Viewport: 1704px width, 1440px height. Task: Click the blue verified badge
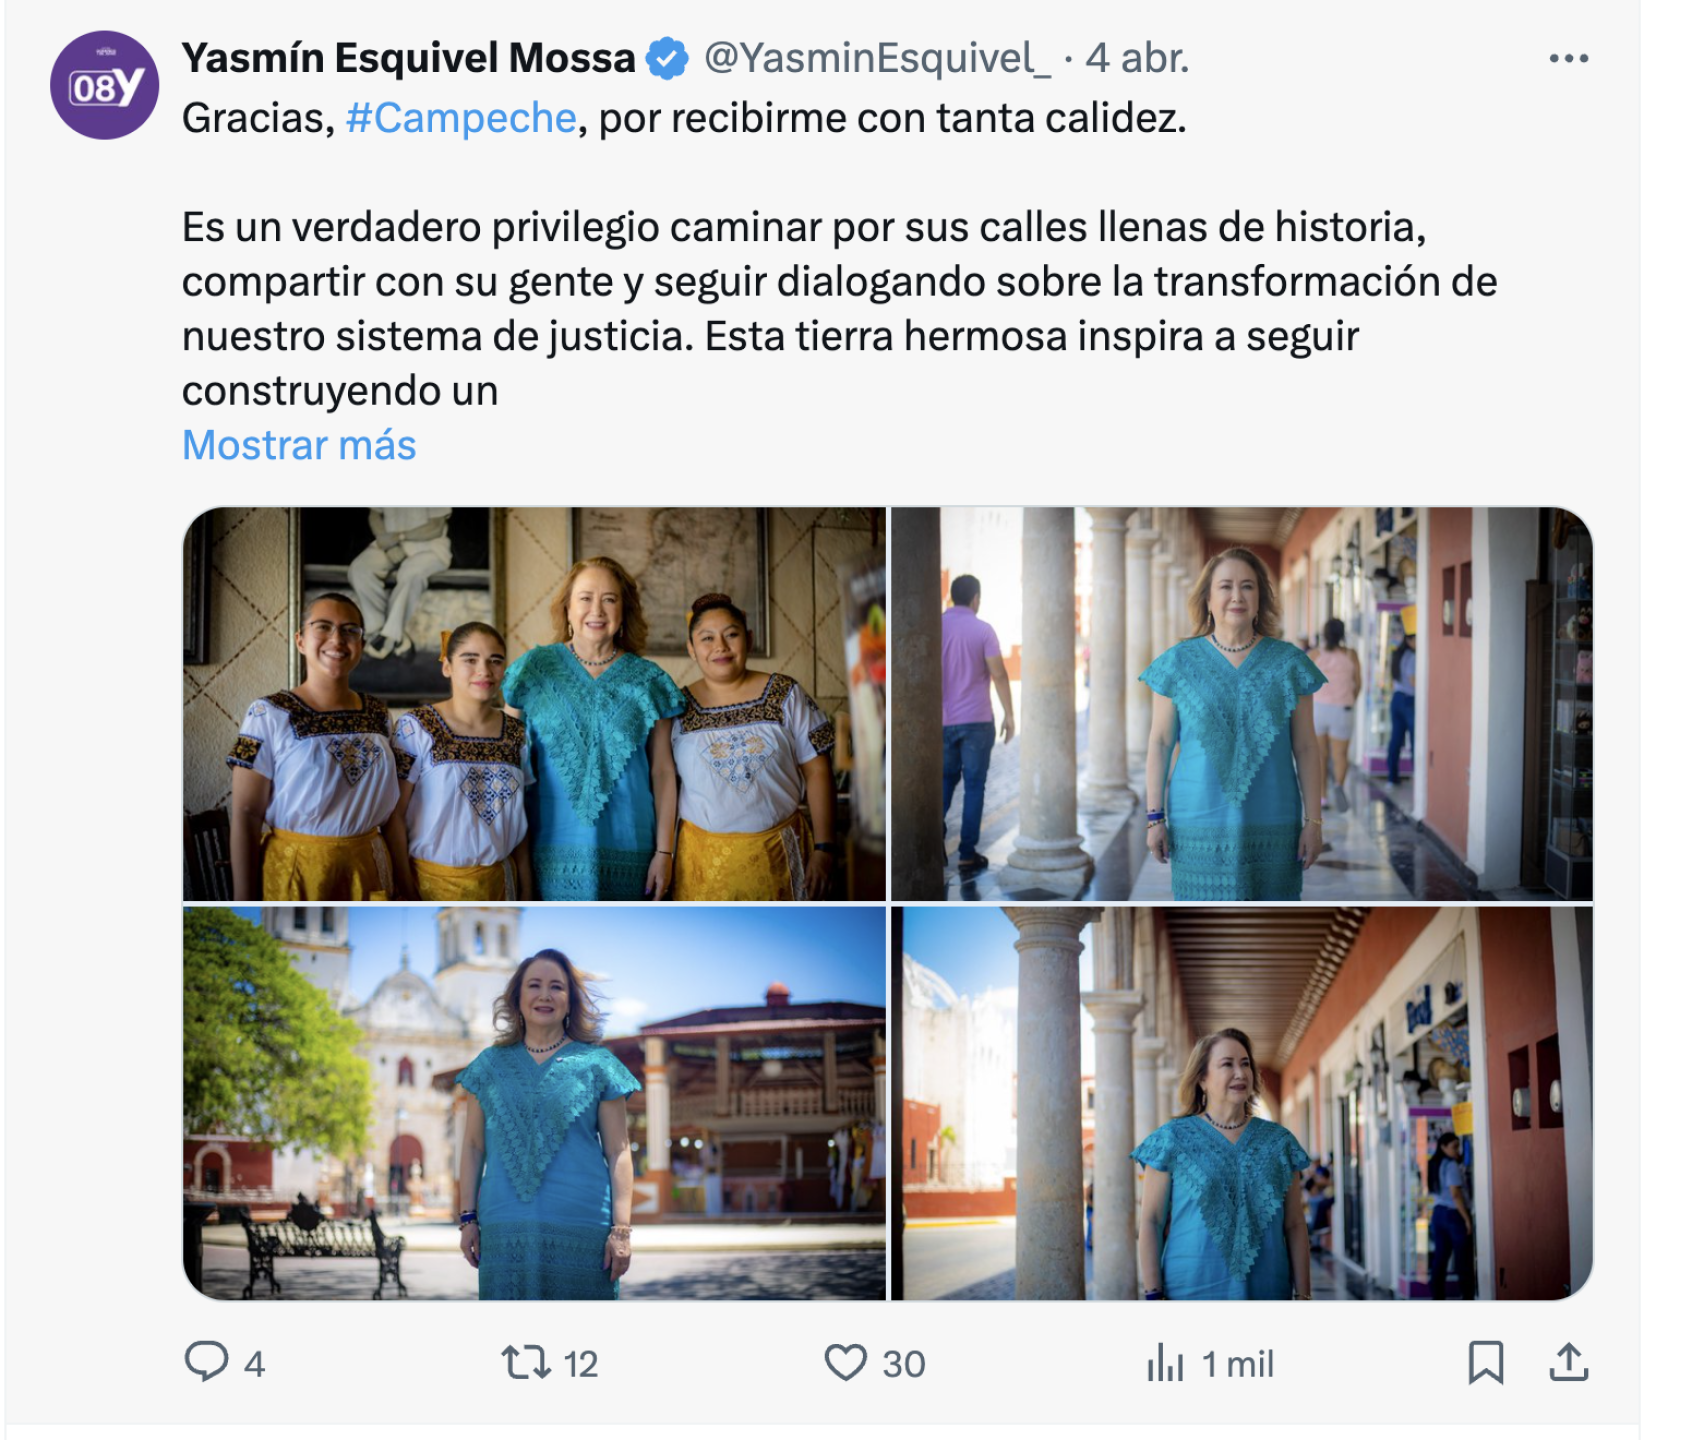[667, 59]
